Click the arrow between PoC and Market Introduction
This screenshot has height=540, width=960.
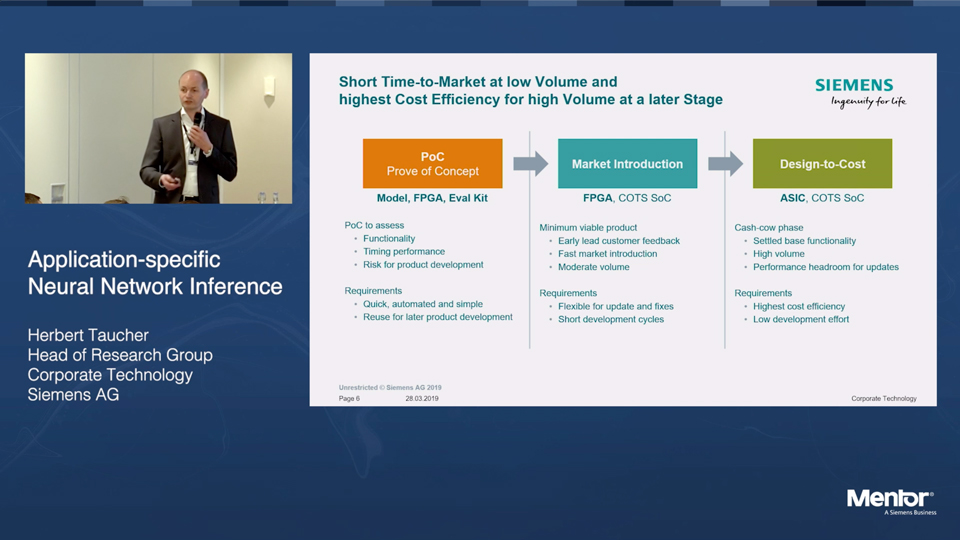click(530, 164)
